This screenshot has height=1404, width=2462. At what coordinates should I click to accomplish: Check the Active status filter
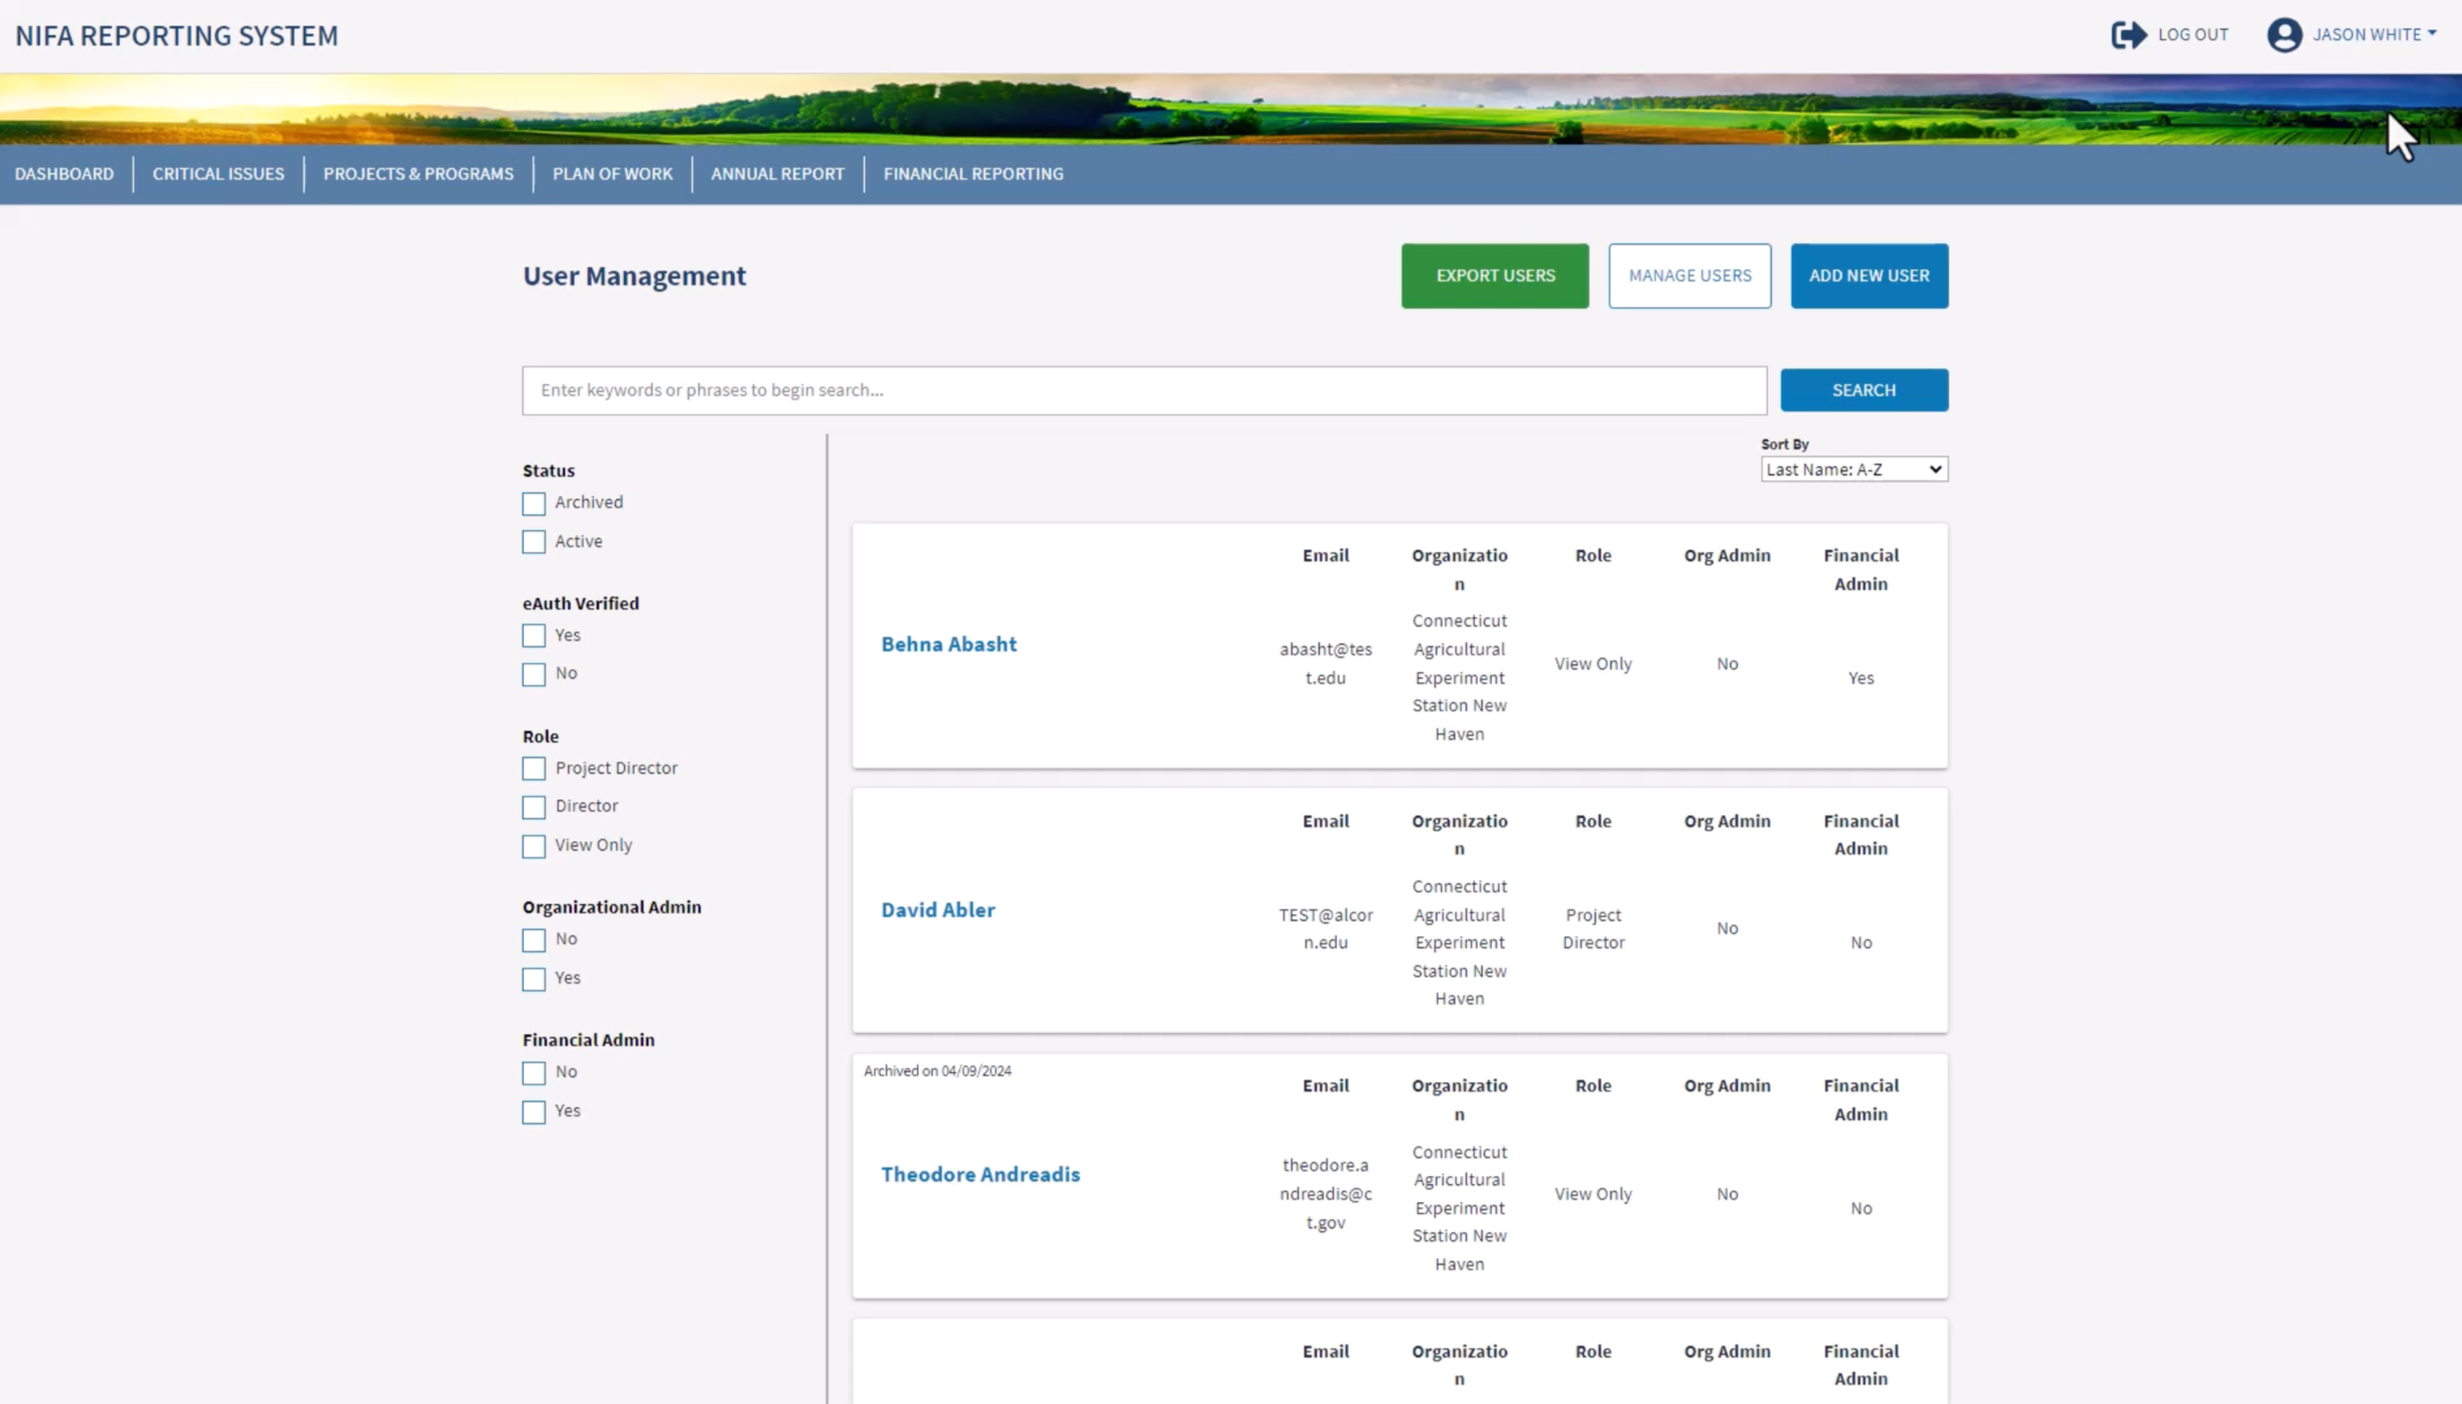tap(534, 542)
